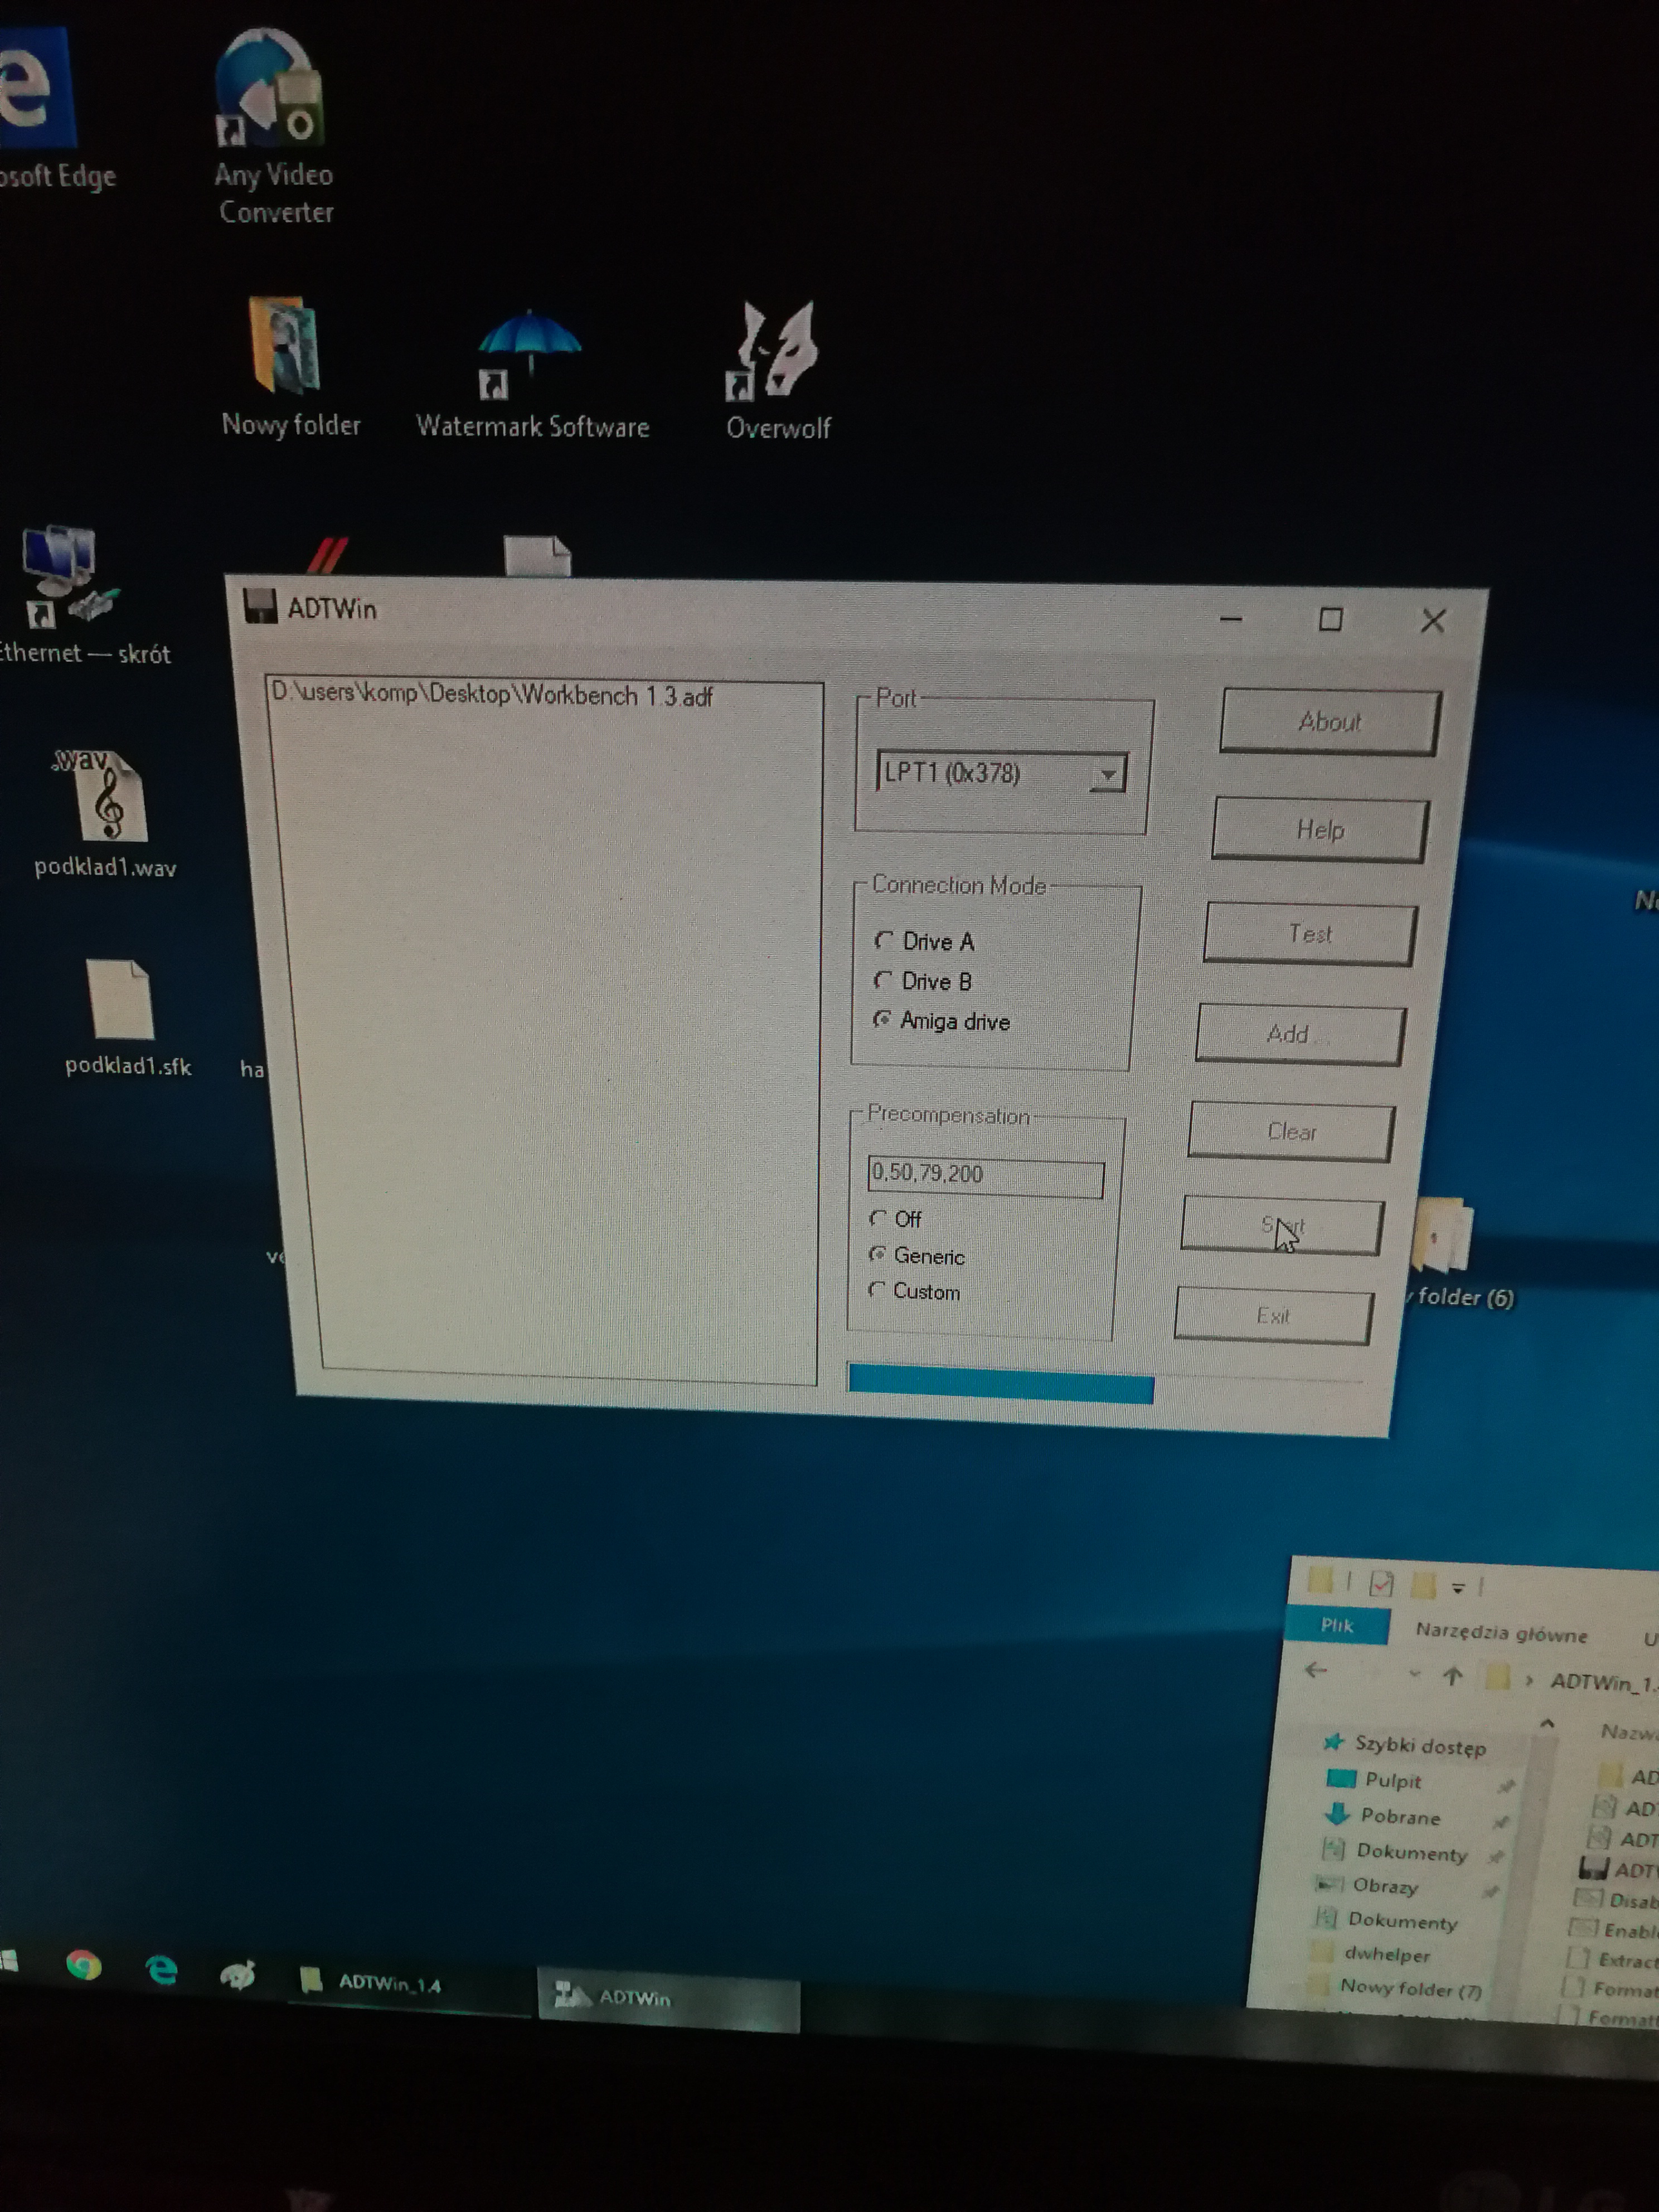Click the ADTWin floppy disk title icon

pyautogui.click(x=260, y=606)
